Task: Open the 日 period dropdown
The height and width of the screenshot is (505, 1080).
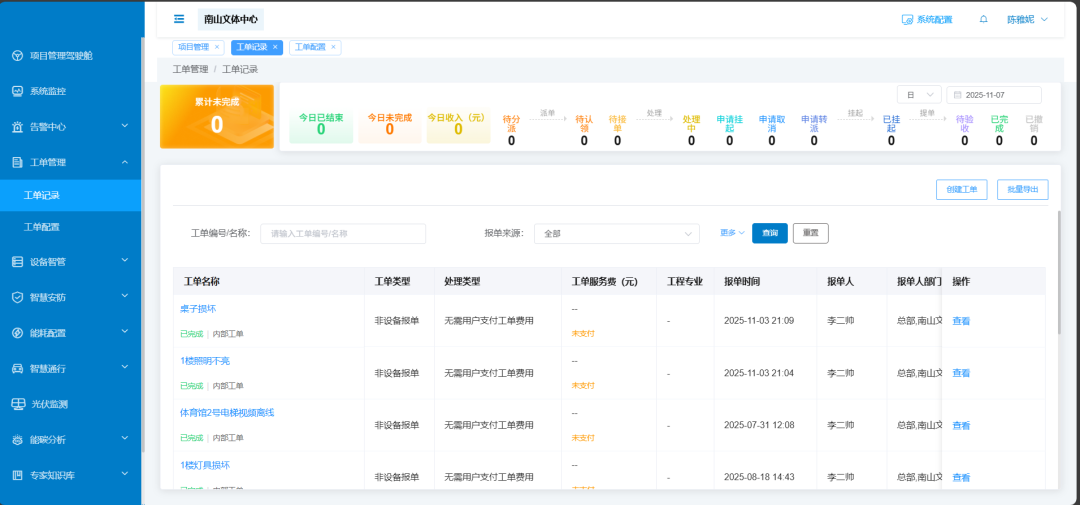Action: tap(919, 95)
